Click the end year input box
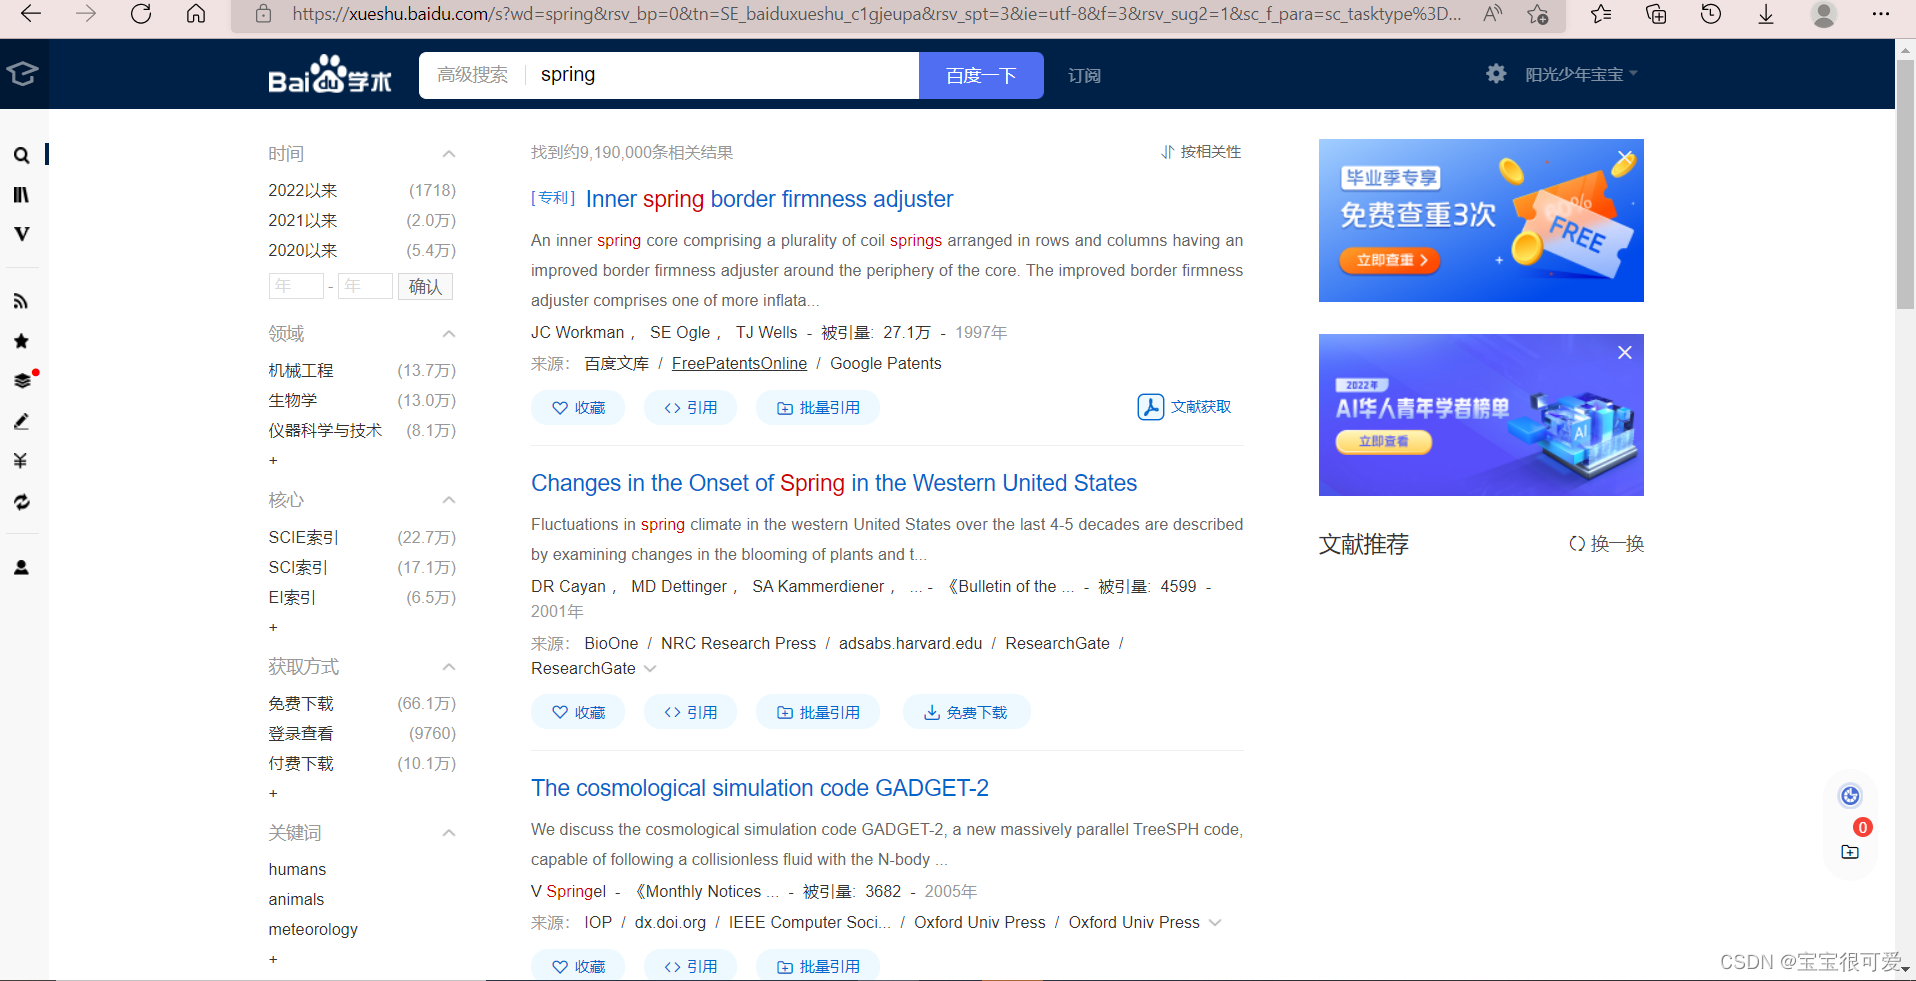Viewport: 1916px width, 981px height. point(365,287)
